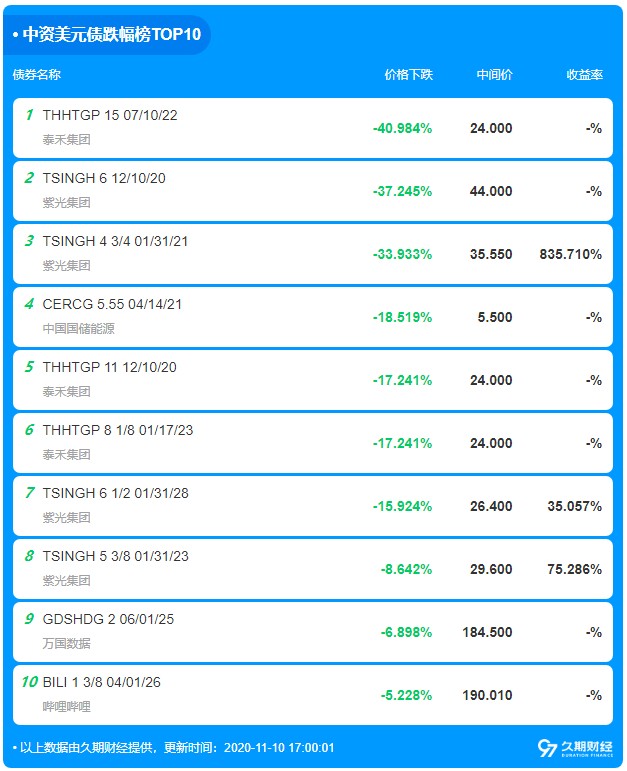Sort by the 价格下跌 column header
The width and height of the screenshot is (627, 771).
[x=408, y=75]
